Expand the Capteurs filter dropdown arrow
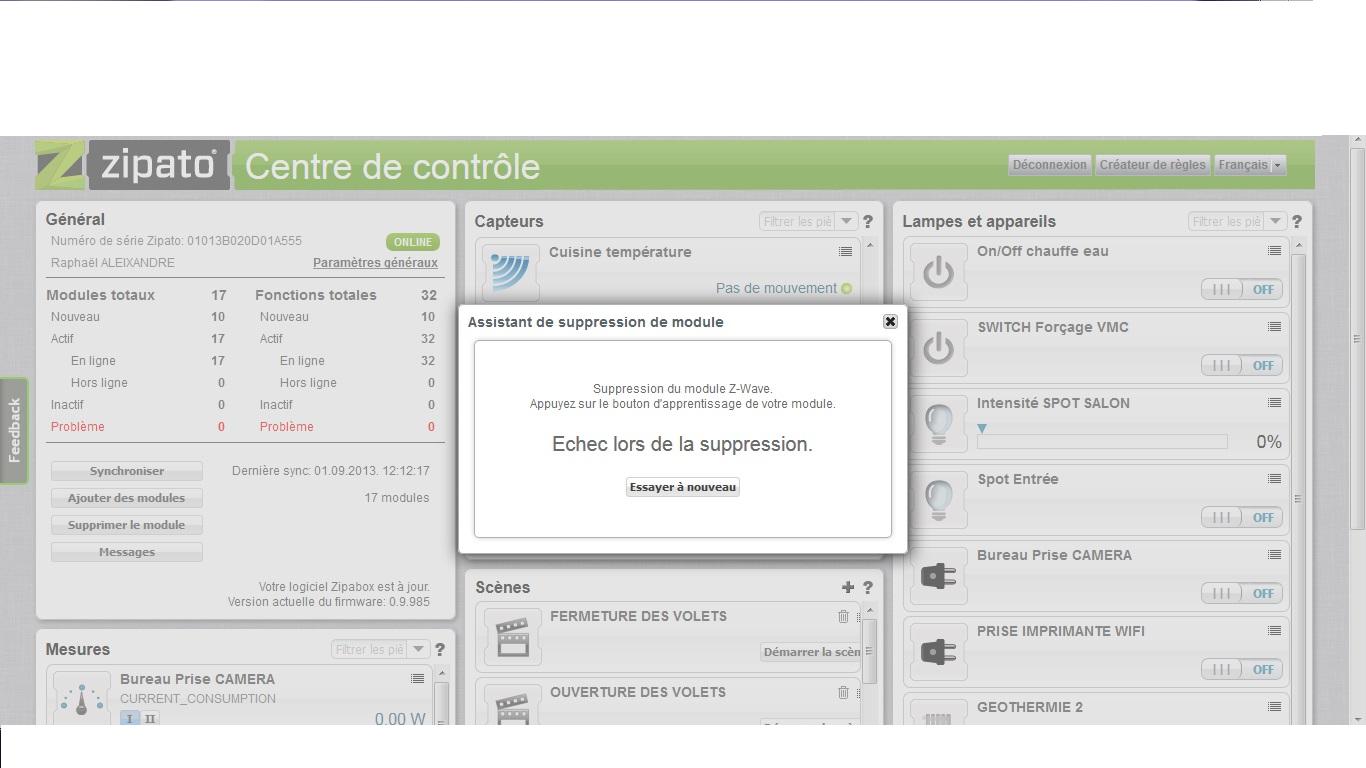 (x=846, y=222)
